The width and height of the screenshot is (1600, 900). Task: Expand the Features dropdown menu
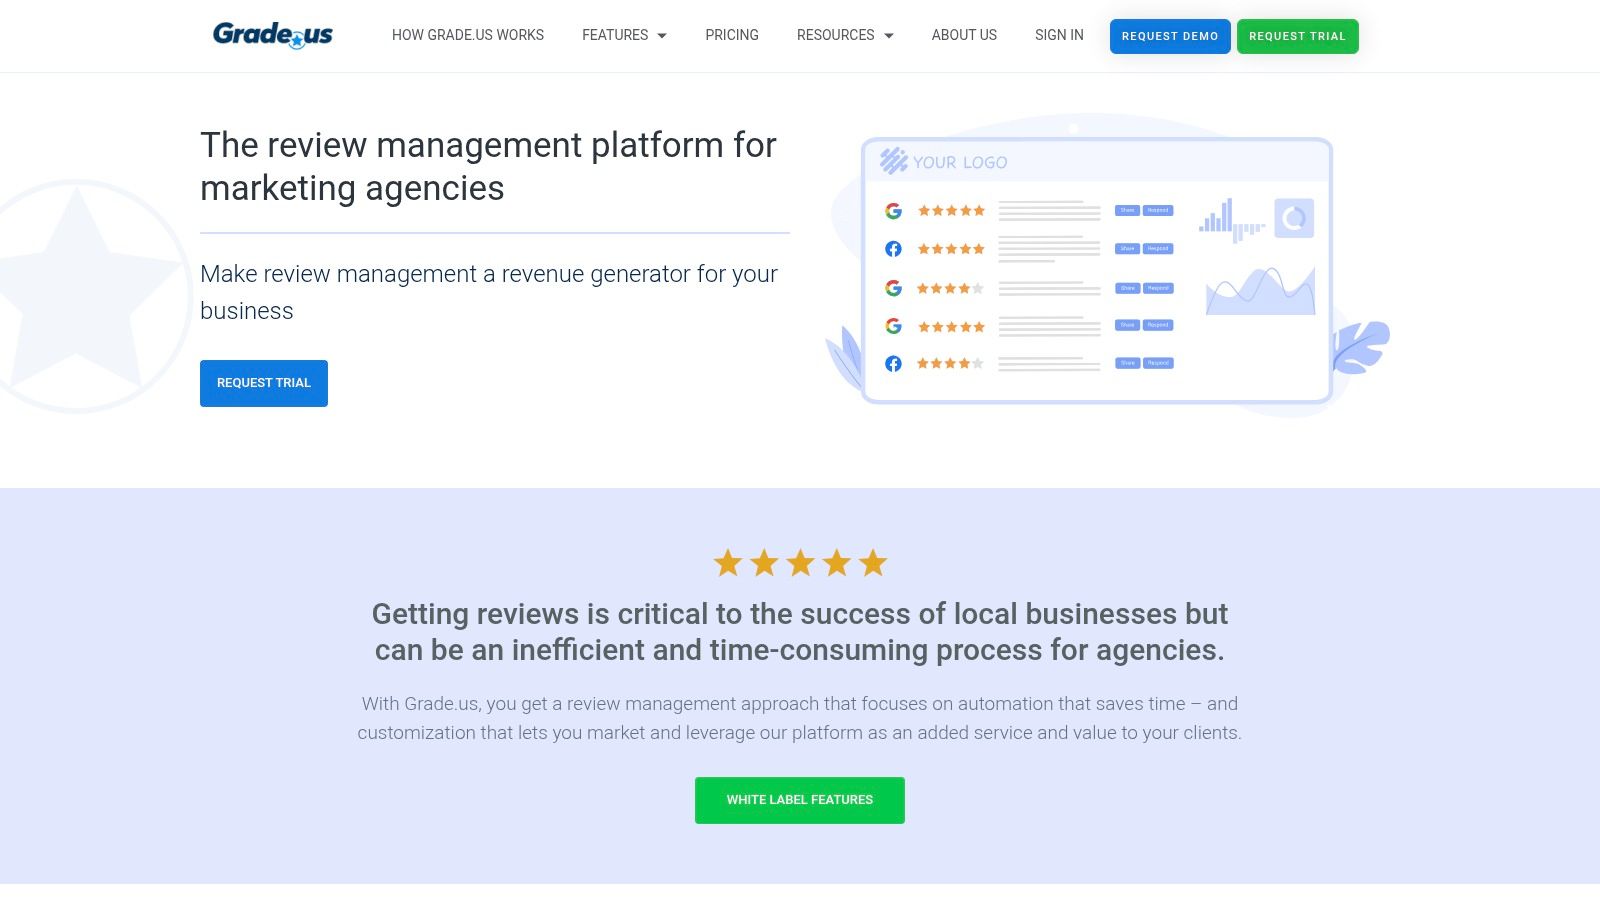pyautogui.click(x=624, y=35)
